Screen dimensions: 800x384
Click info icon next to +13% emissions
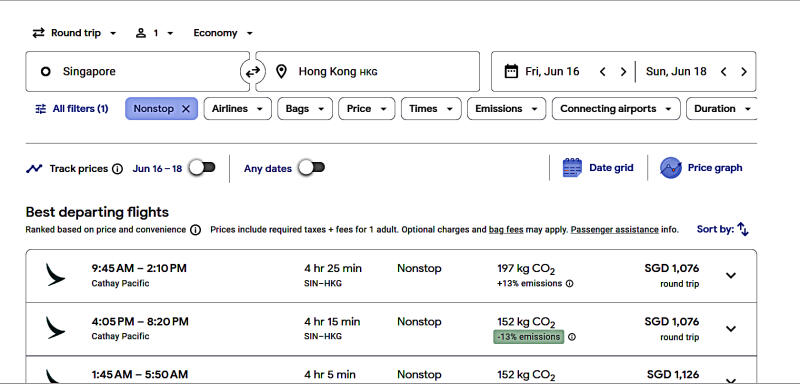pos(569,284)
